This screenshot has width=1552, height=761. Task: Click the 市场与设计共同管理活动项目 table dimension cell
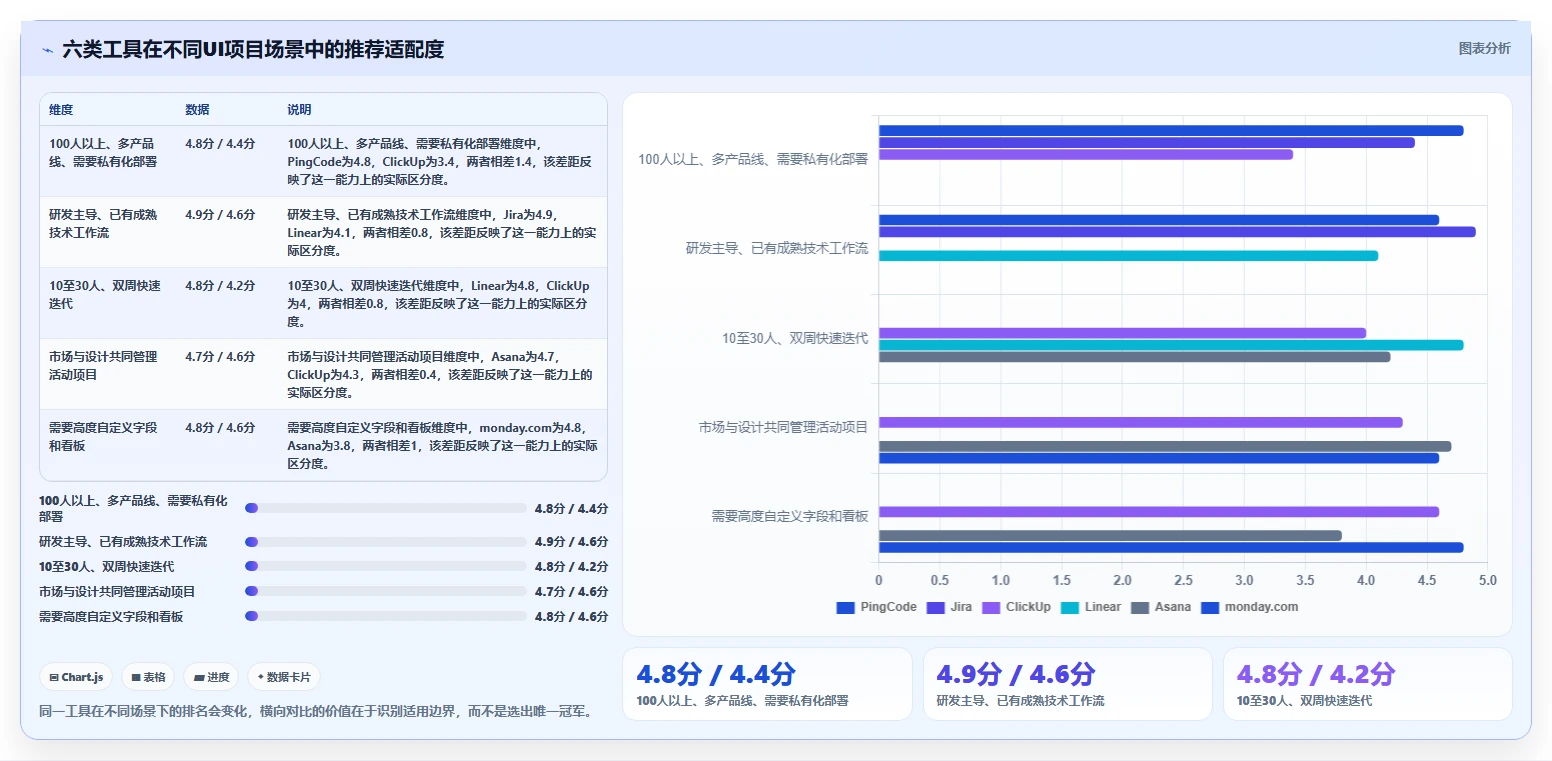pyautogui.click(x=103, y=365)
